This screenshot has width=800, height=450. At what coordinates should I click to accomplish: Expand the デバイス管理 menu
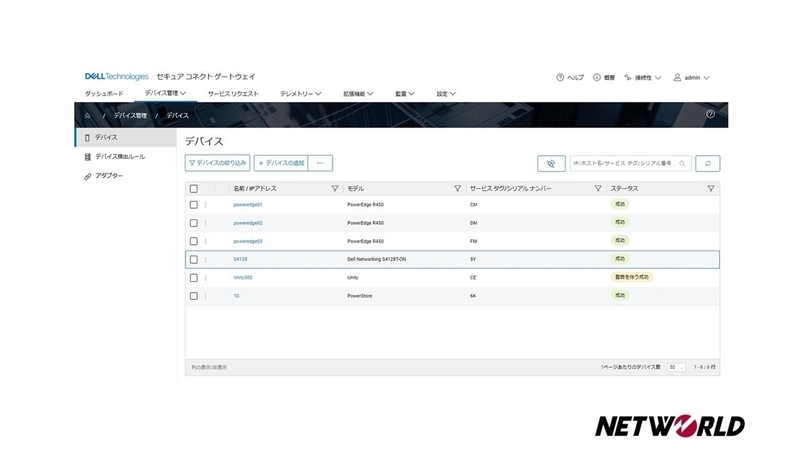click(x=165, y=93)
